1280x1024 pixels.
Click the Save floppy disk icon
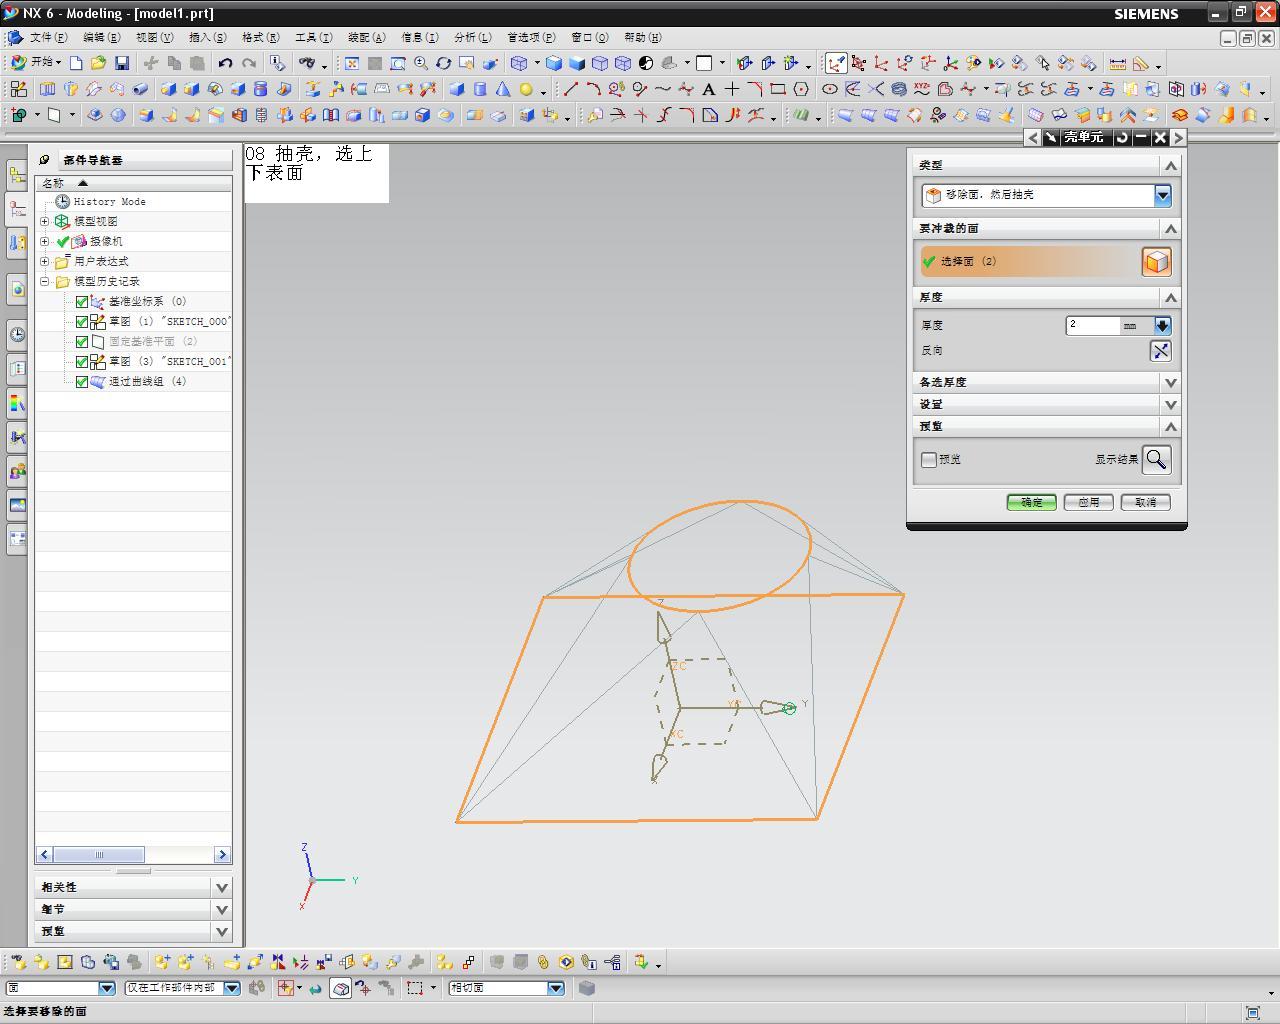point(121,63)
